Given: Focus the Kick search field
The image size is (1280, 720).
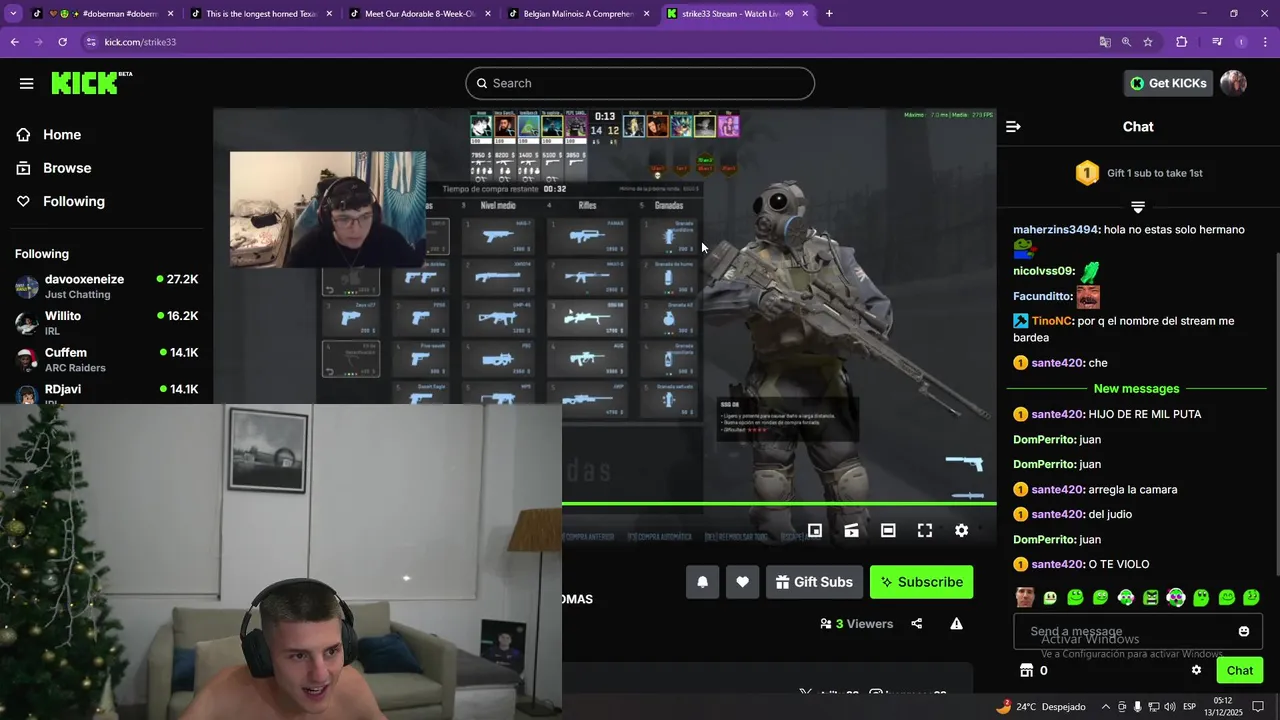Looking at the screenshot, I should [640, 83].
